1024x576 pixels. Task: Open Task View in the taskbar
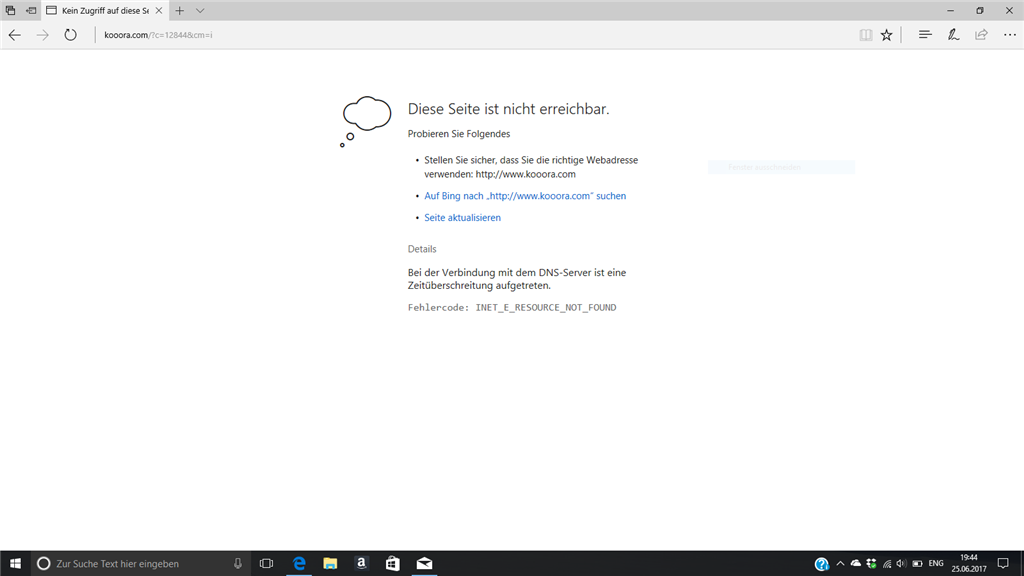point(266,564)
